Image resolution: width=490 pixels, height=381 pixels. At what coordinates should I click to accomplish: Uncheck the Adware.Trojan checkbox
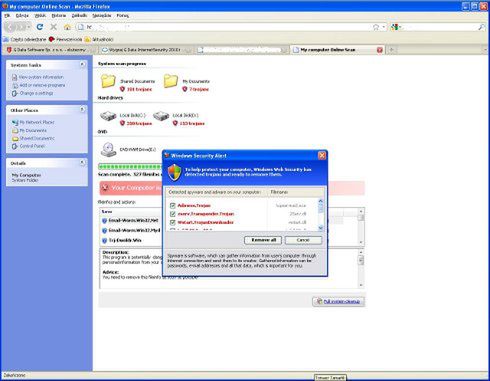pyautogui.click(x=173, y=205)
